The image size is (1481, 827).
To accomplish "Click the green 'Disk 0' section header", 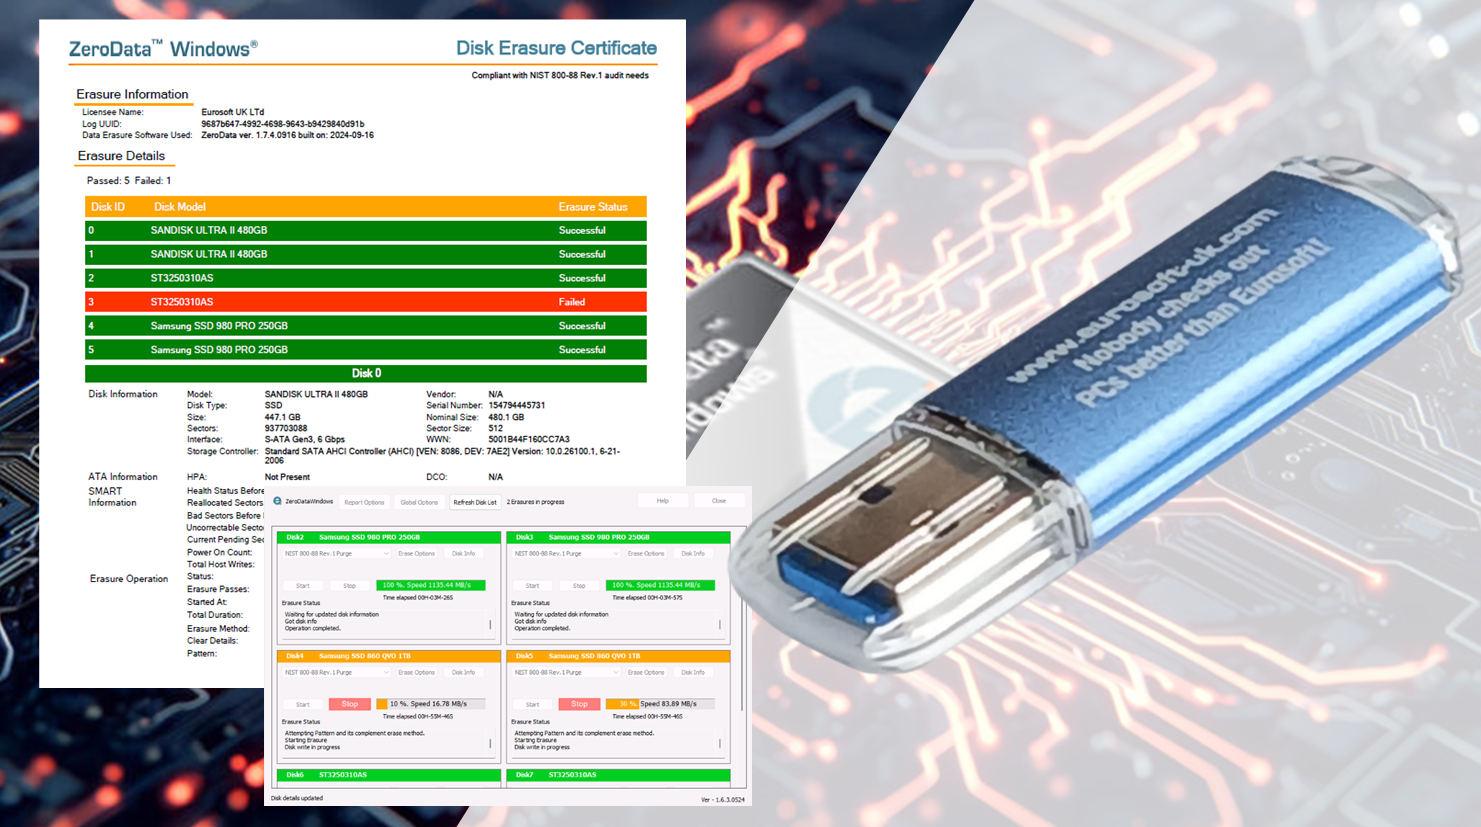I will [x=366, y=373].
